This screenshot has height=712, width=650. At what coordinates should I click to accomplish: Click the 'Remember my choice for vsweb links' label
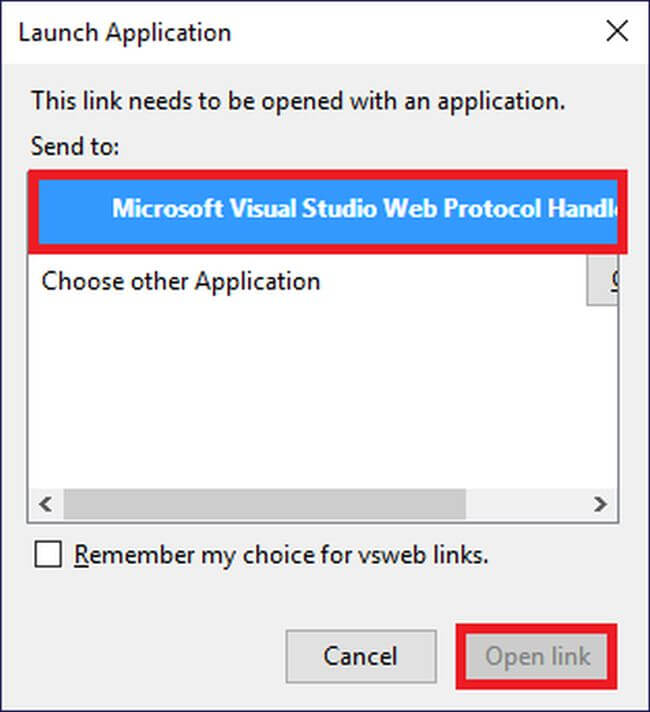(x=282, y=555)
